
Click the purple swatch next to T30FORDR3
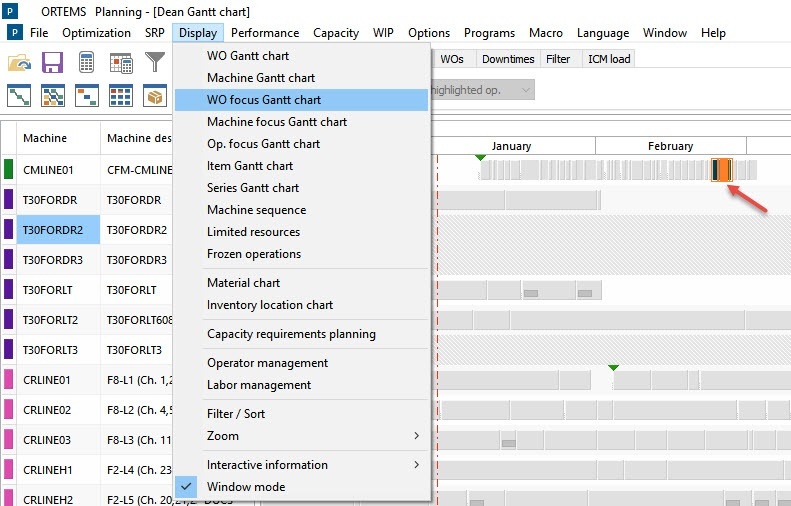(x=8, y=259)
